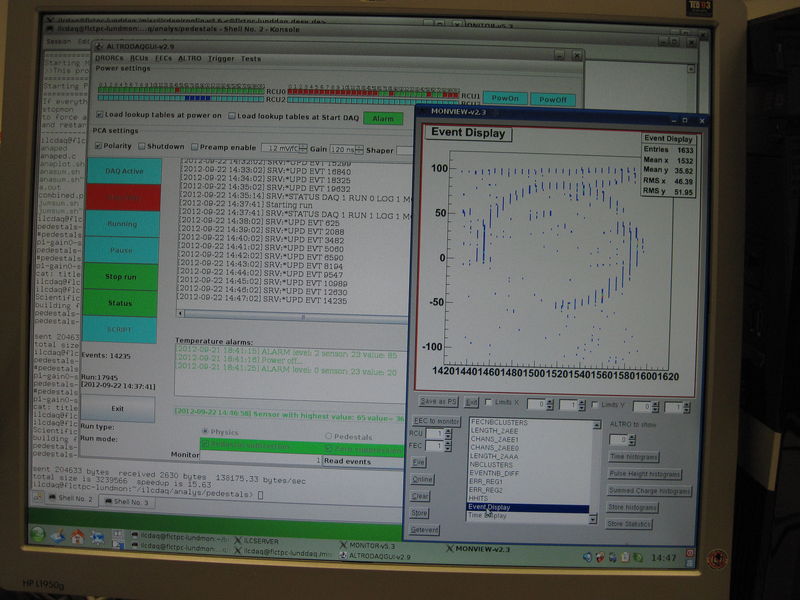The height and width of the screenshot is (600, 800).
Task: Toggle the Preamp enable checkbox
Action: (x=194, y=147)
